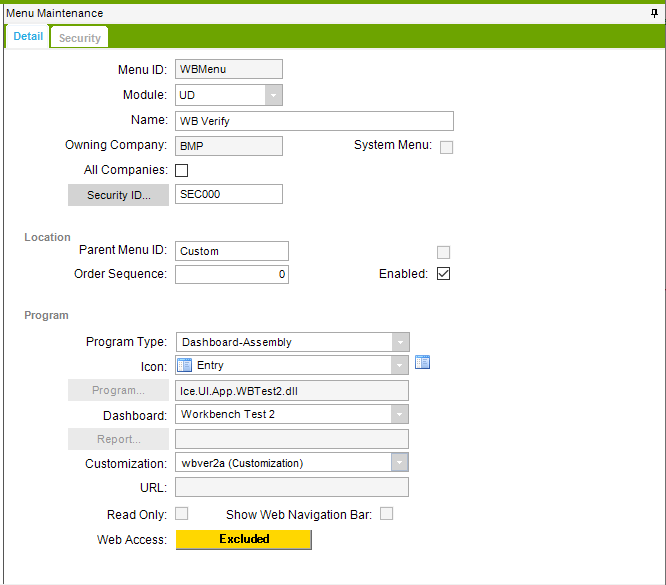This screenshot has width=666, height=585.
Task: Click the Entry icon inside the Icon combo box
Action: pos(184,365)
